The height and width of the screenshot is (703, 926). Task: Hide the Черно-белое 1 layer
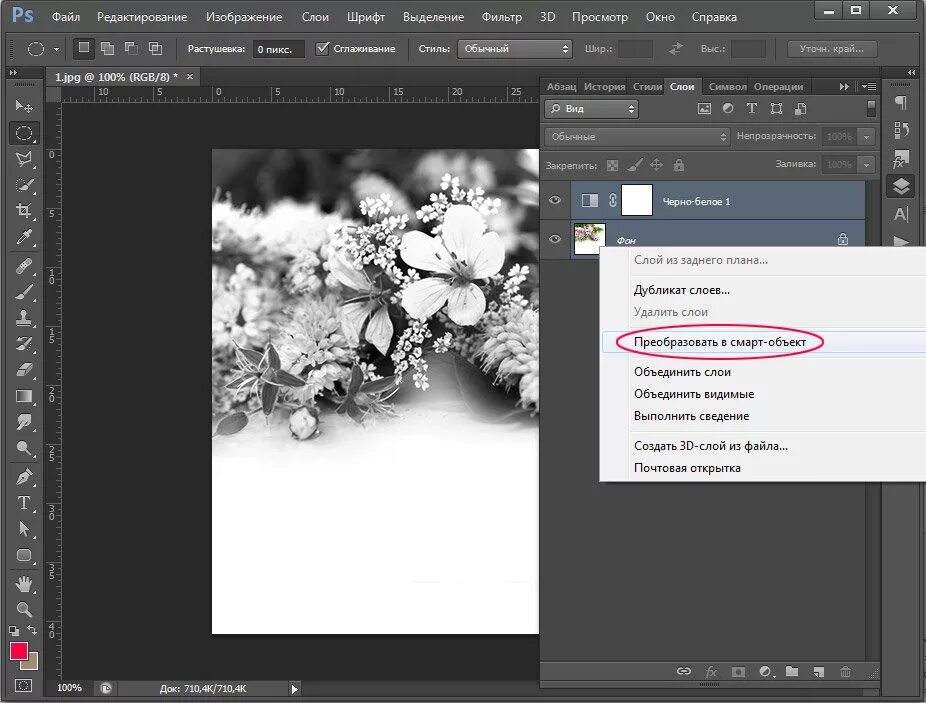point(555,201)
